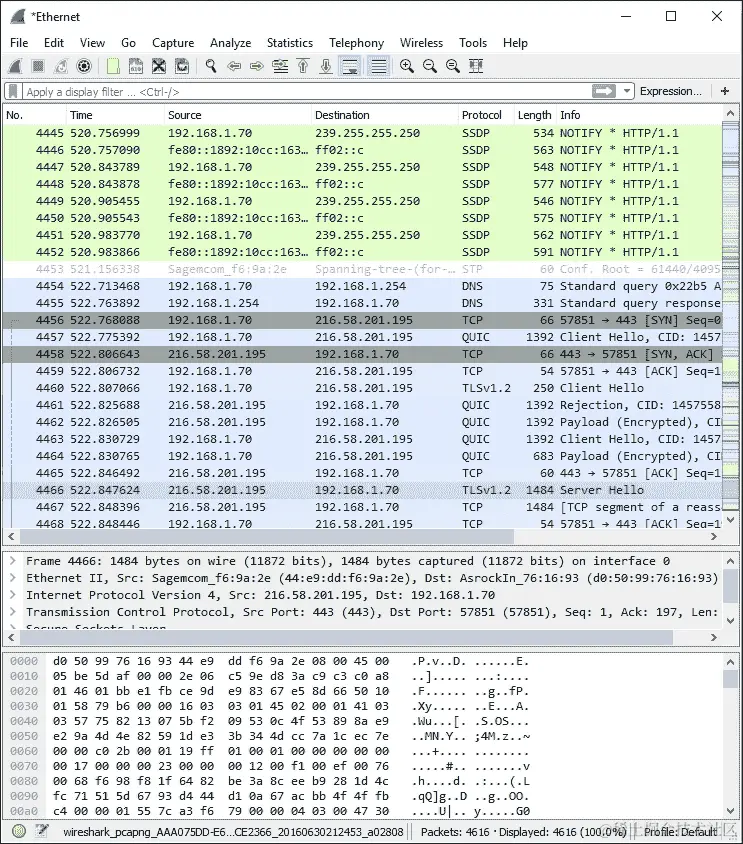Add a display filter button with plus
The height and width of the screenshot is (844, 743).
[725, 91]
